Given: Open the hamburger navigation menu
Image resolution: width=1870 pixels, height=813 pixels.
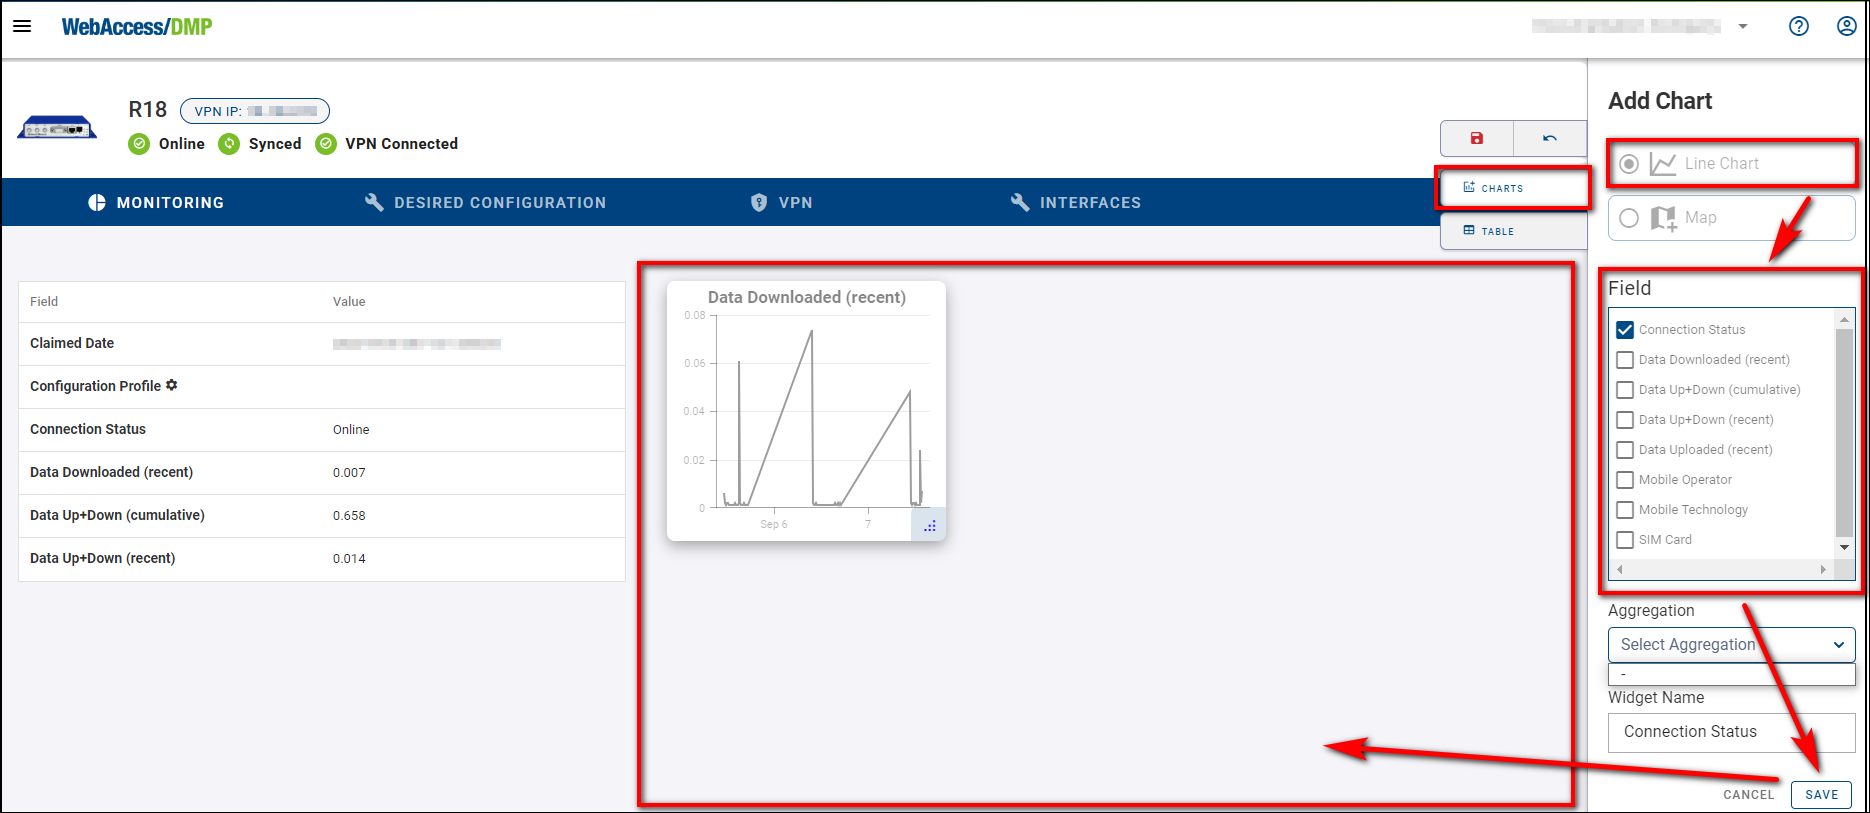Looking at the screenshot, I should pos(22,26).
